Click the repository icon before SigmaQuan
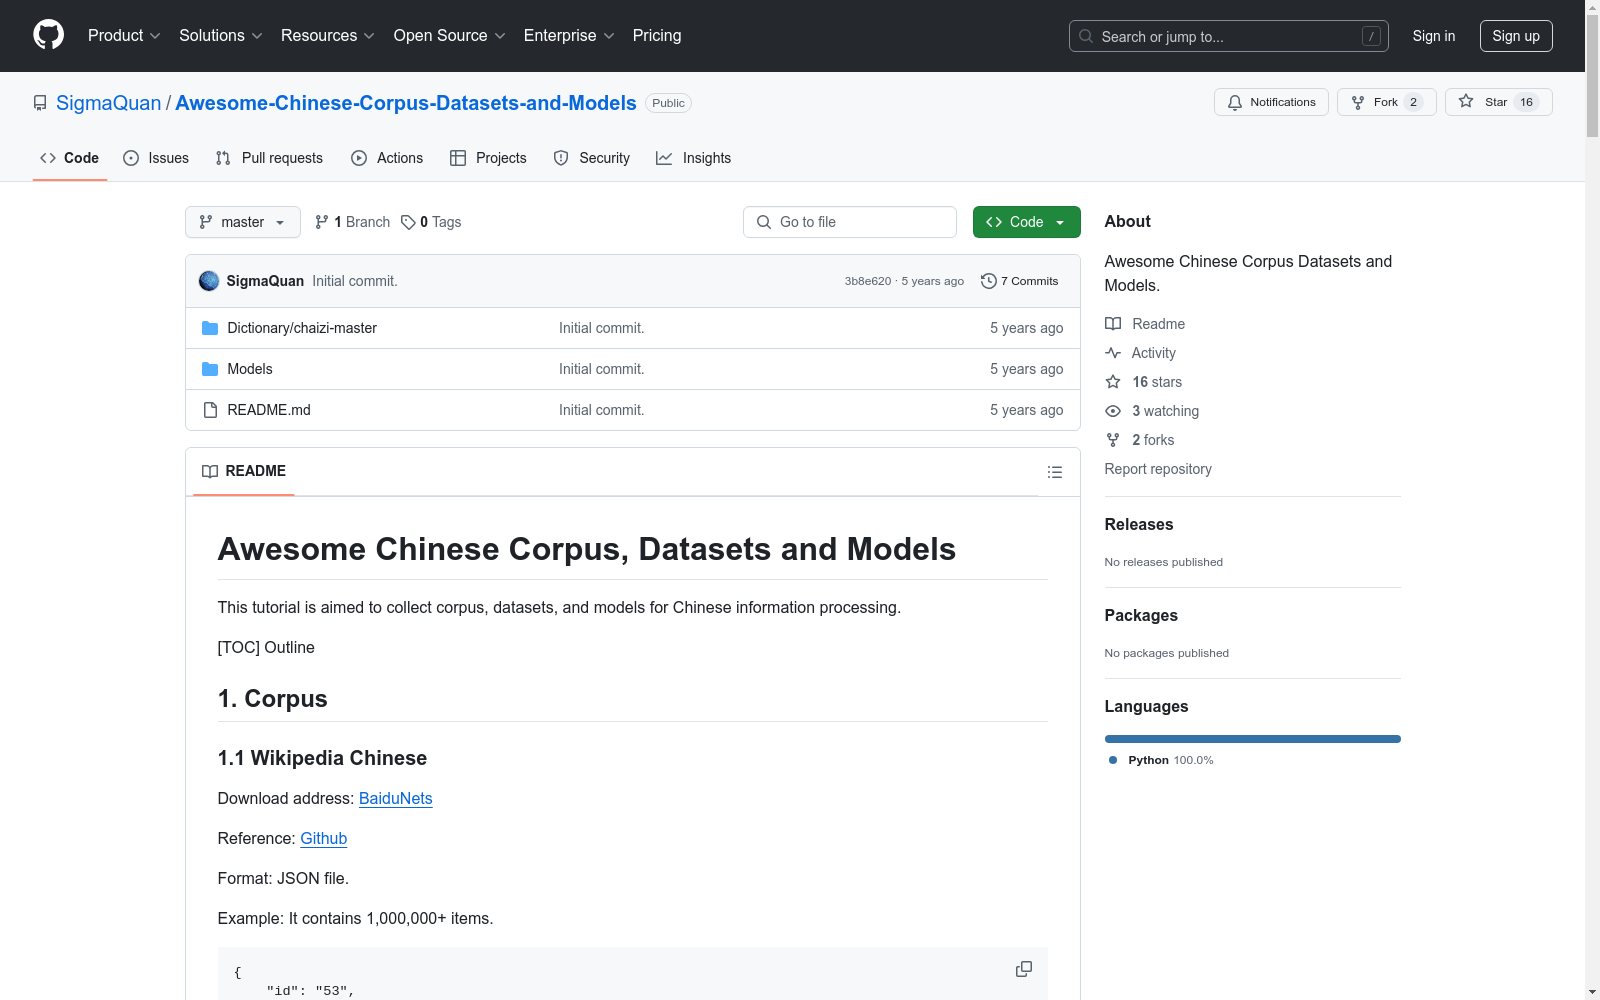This screenshot has height=1000, width=1600. [x=40, y=103]
